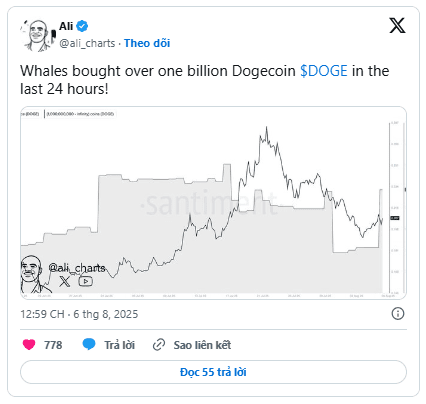Open Đọc 55 trả lời replies button
The width and height of the screenshot is (426, 404).
pos(213,372)
